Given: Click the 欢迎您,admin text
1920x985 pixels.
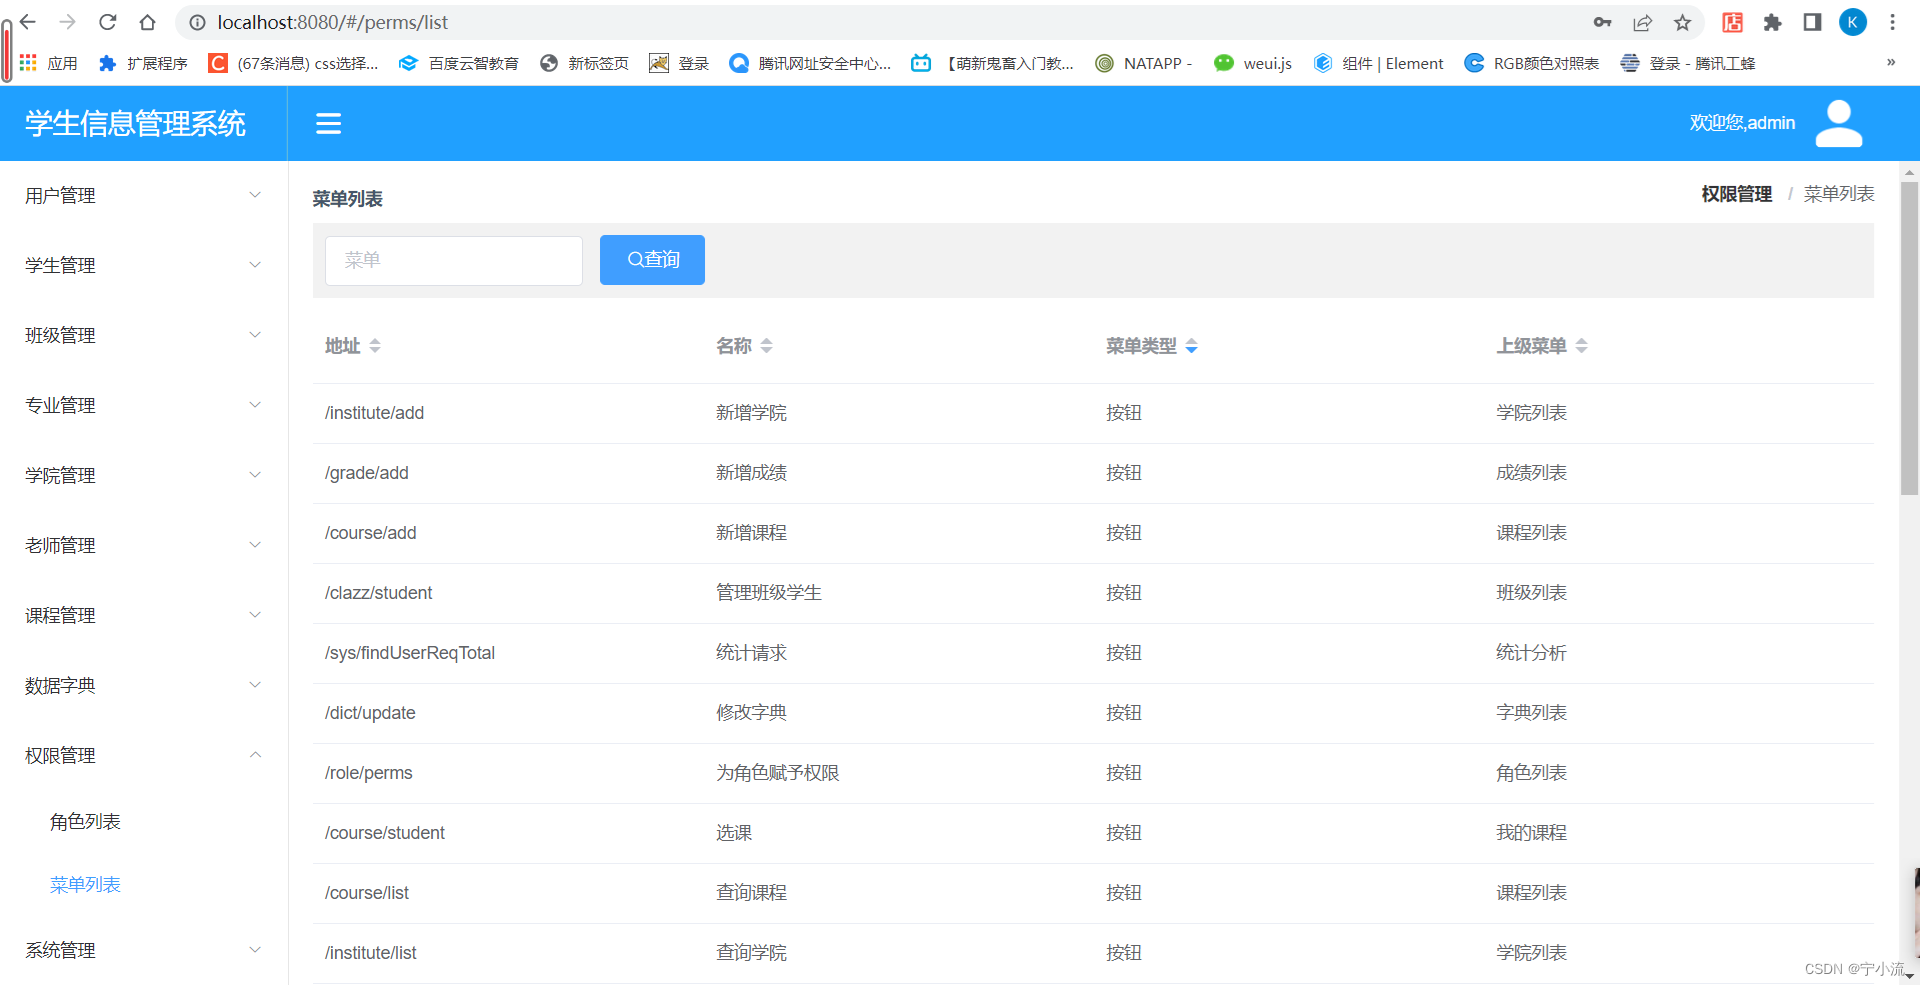Looking at the screenshot, I should 1742,123.
